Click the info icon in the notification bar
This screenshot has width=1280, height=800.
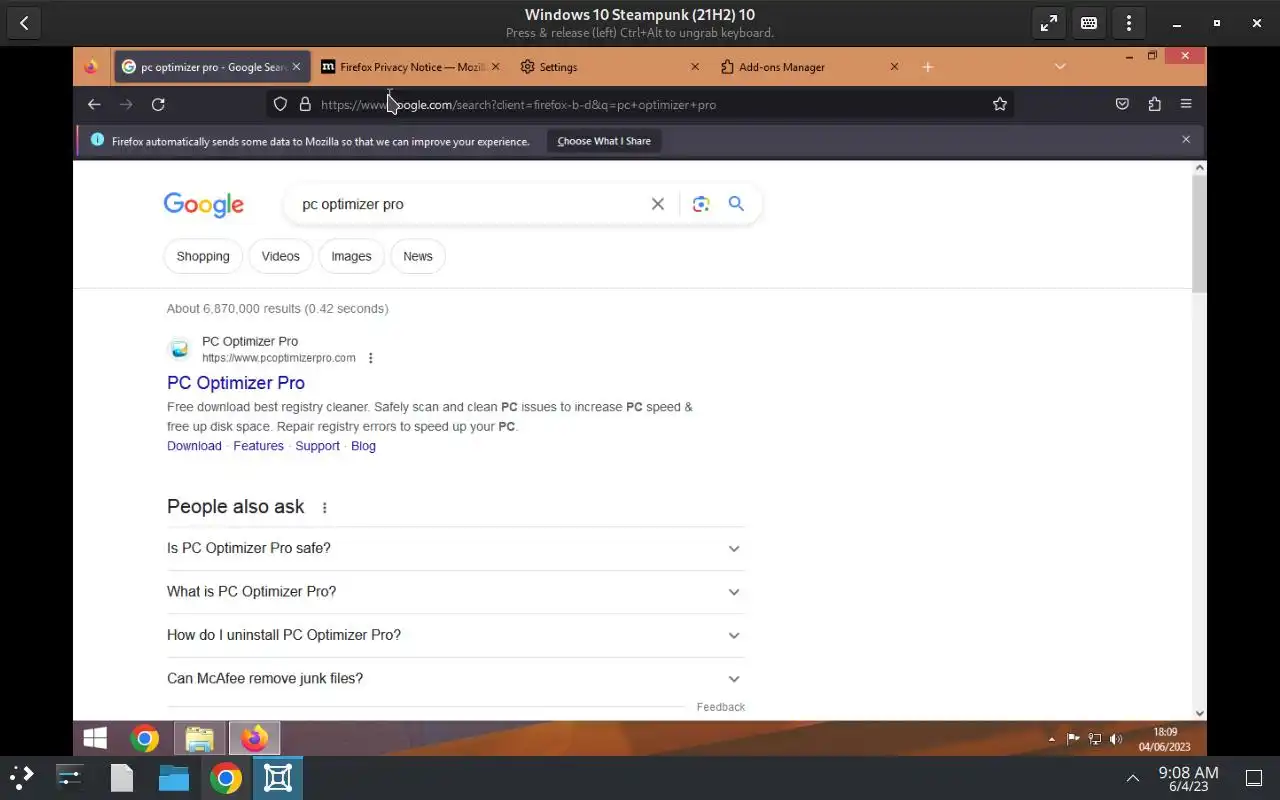pyautogui.click(x=97, y=140)
